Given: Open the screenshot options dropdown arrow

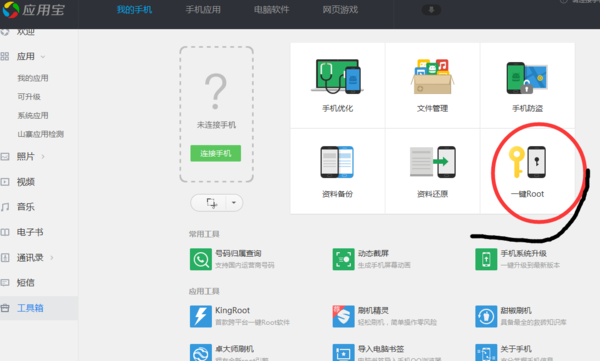Looking at the screenshot, I should tap(234, 203).
